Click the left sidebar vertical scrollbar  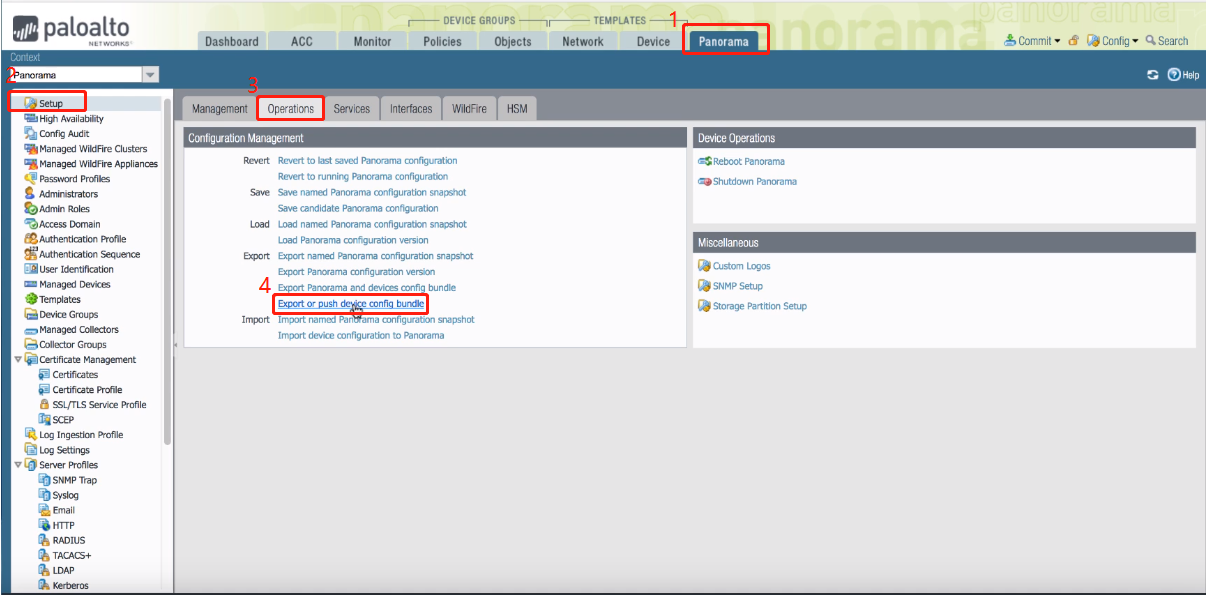pyautogui.click(x=167, y=270)
